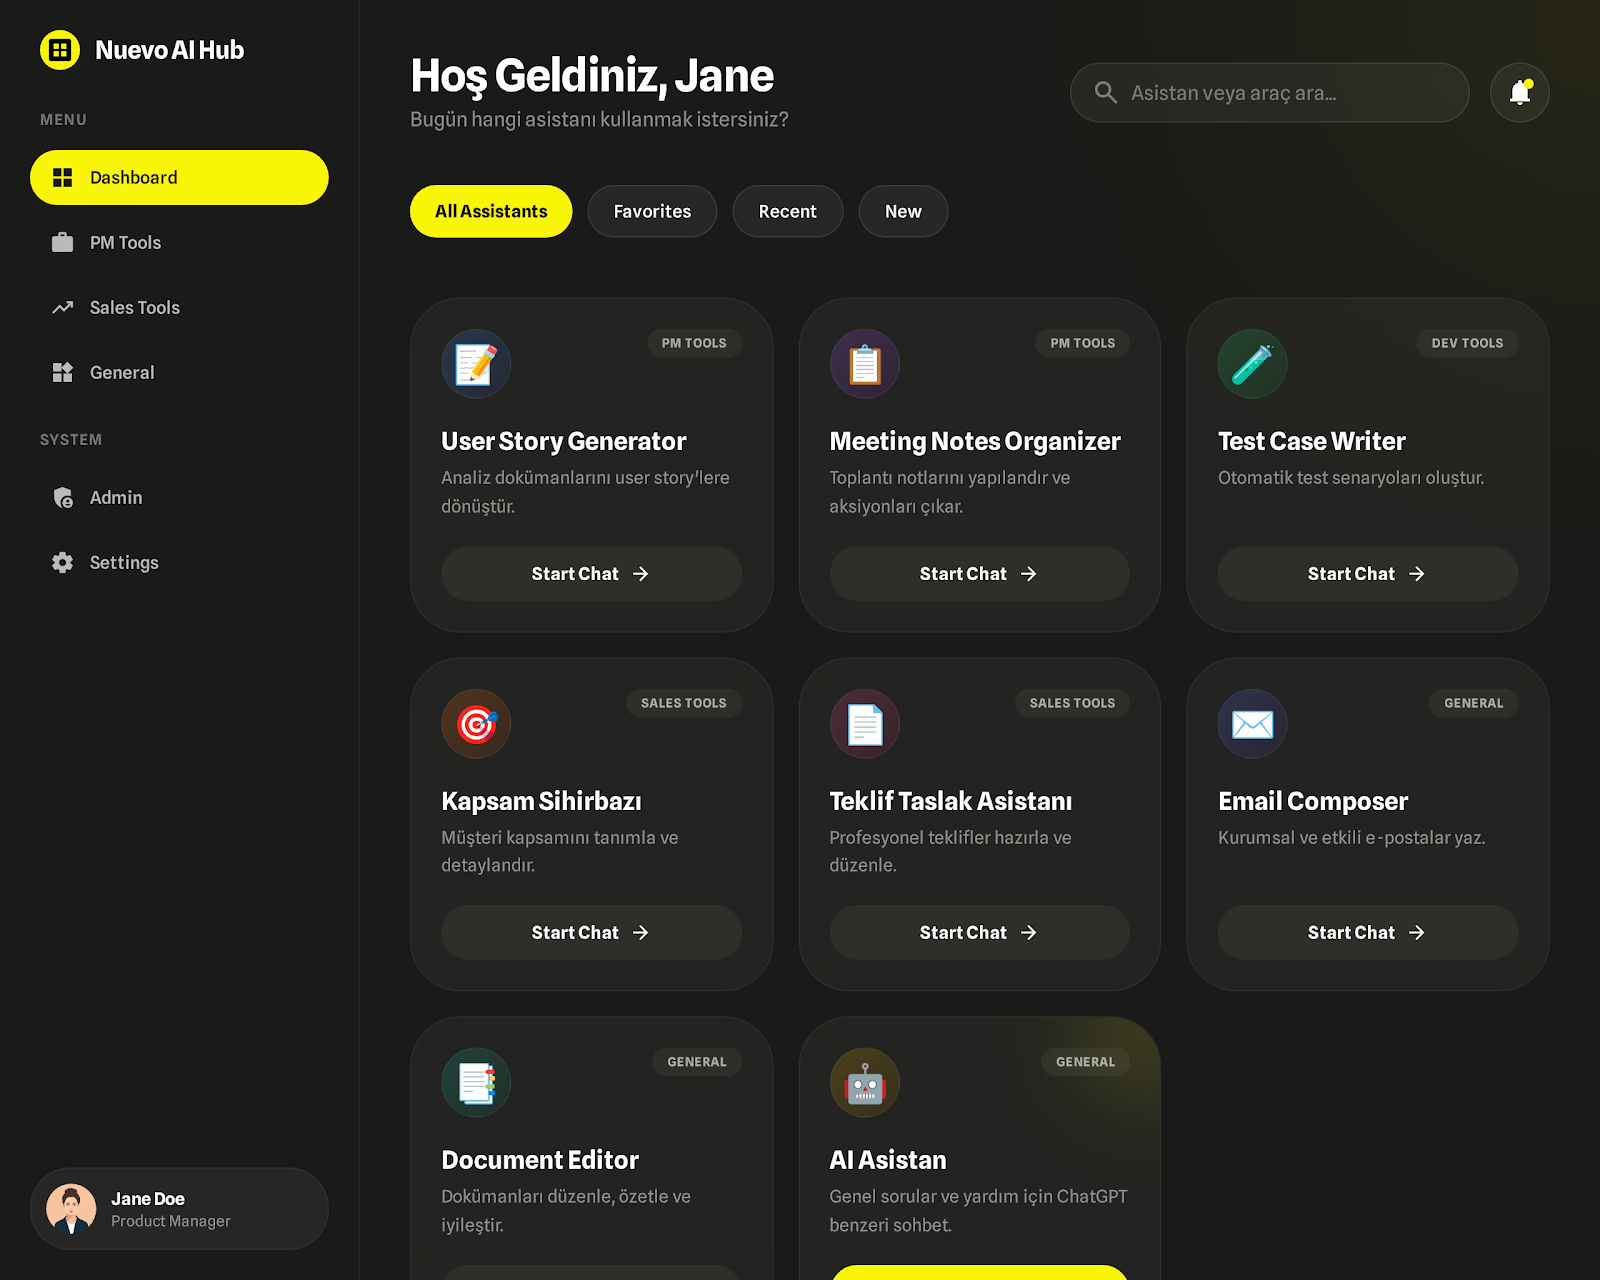Click the notification bell icon

1519,93
